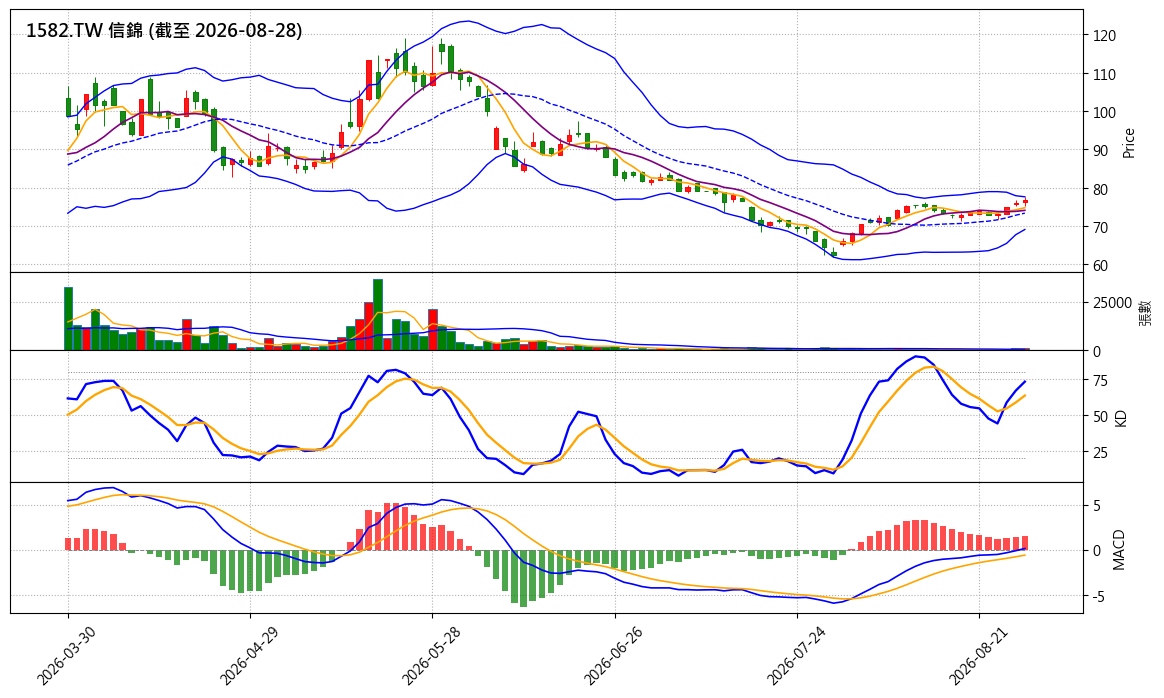
Task: Click the Price axis label
Action: coord(1129,143)
